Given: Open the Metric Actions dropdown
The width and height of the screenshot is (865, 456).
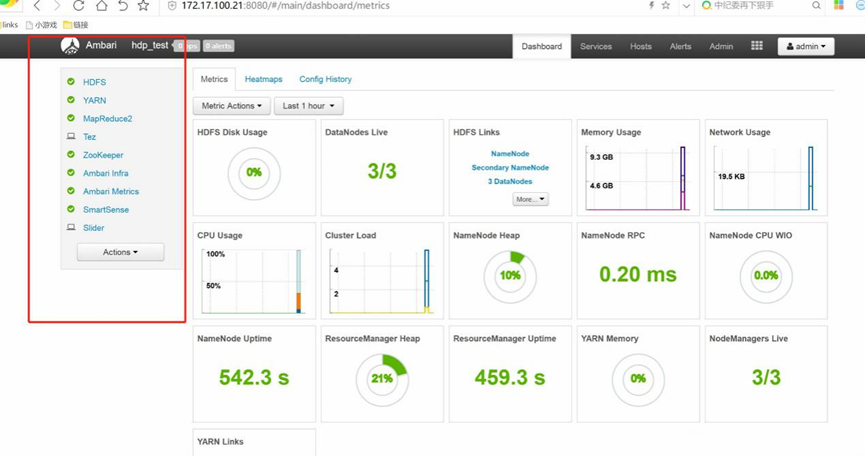Looking at the screenshot, I should pyautogui.click(x=232, y=106).
